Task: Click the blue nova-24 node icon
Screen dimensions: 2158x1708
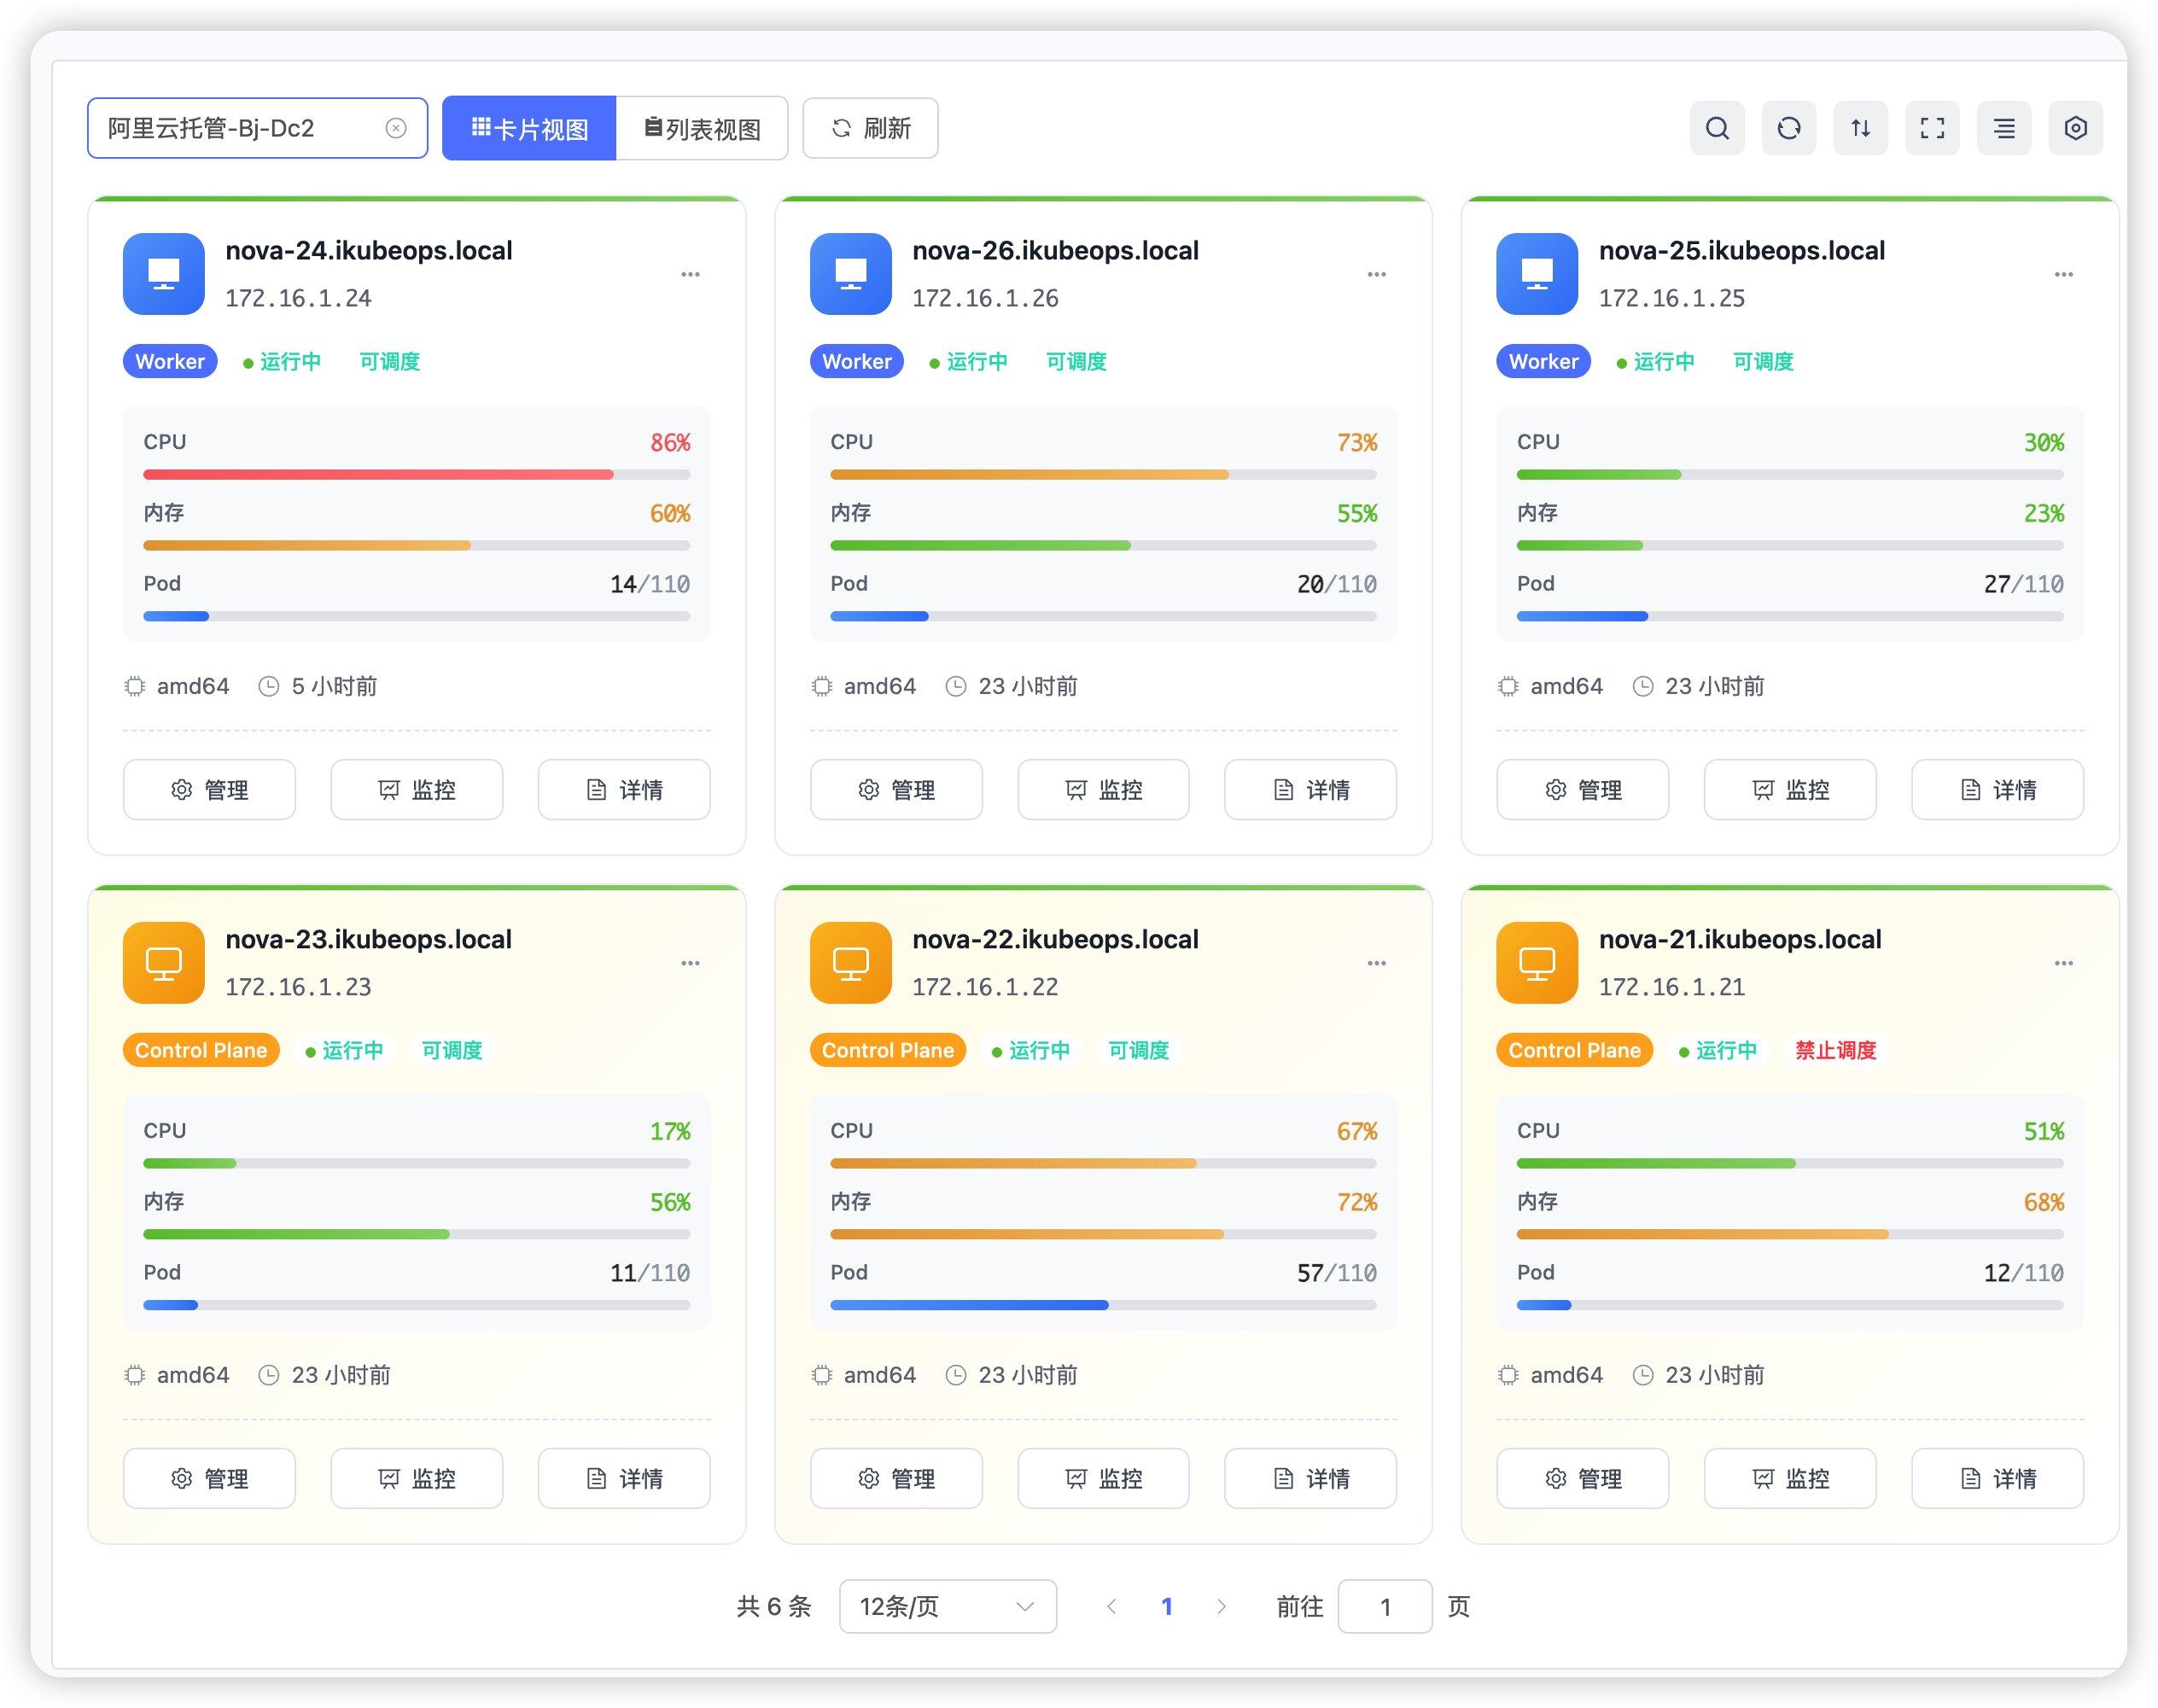Action: (x=163, y=273)
